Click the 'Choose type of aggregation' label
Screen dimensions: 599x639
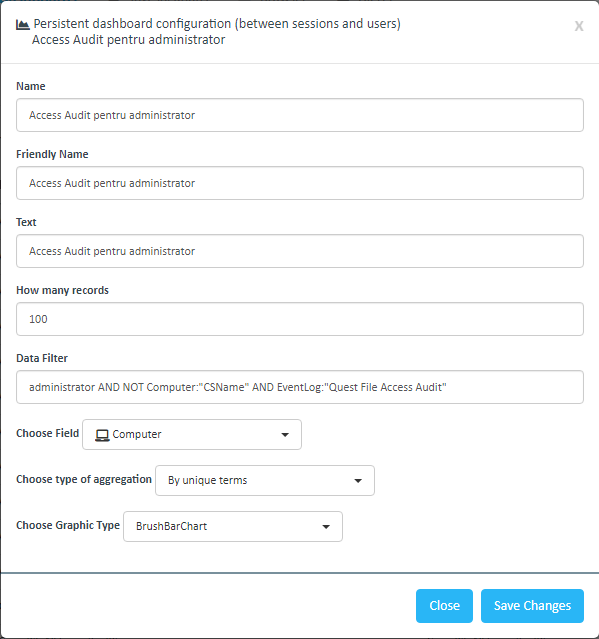click(x=84, y=479)
